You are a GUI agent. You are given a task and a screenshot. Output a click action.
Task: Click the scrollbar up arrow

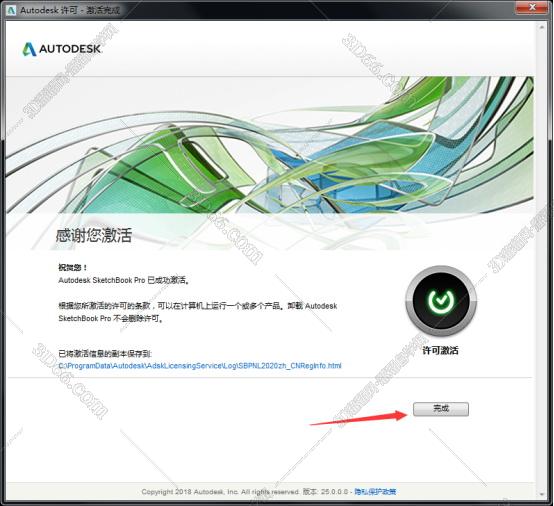(542, 26)
